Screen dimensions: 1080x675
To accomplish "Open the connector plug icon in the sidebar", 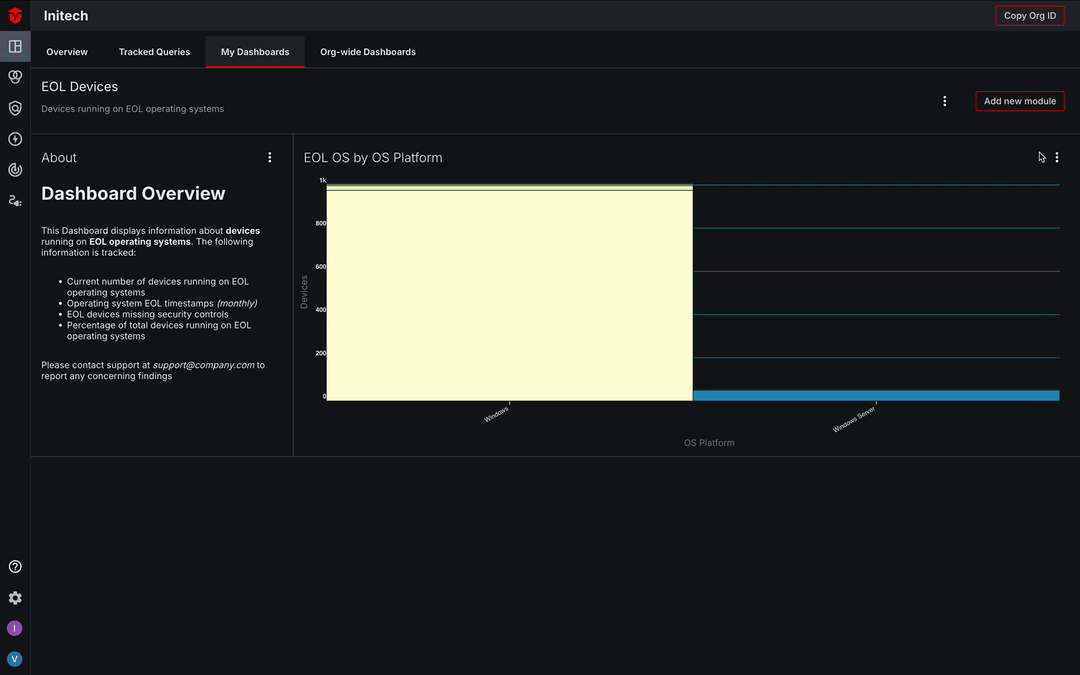I will [15, 200].
